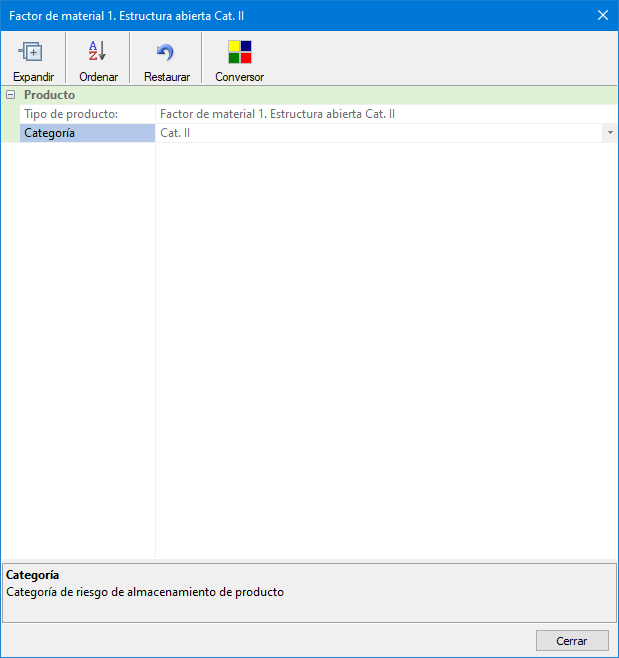Click the 'Restaurar' text label in toolbar
619x658 pixels.
coord(167,77)
